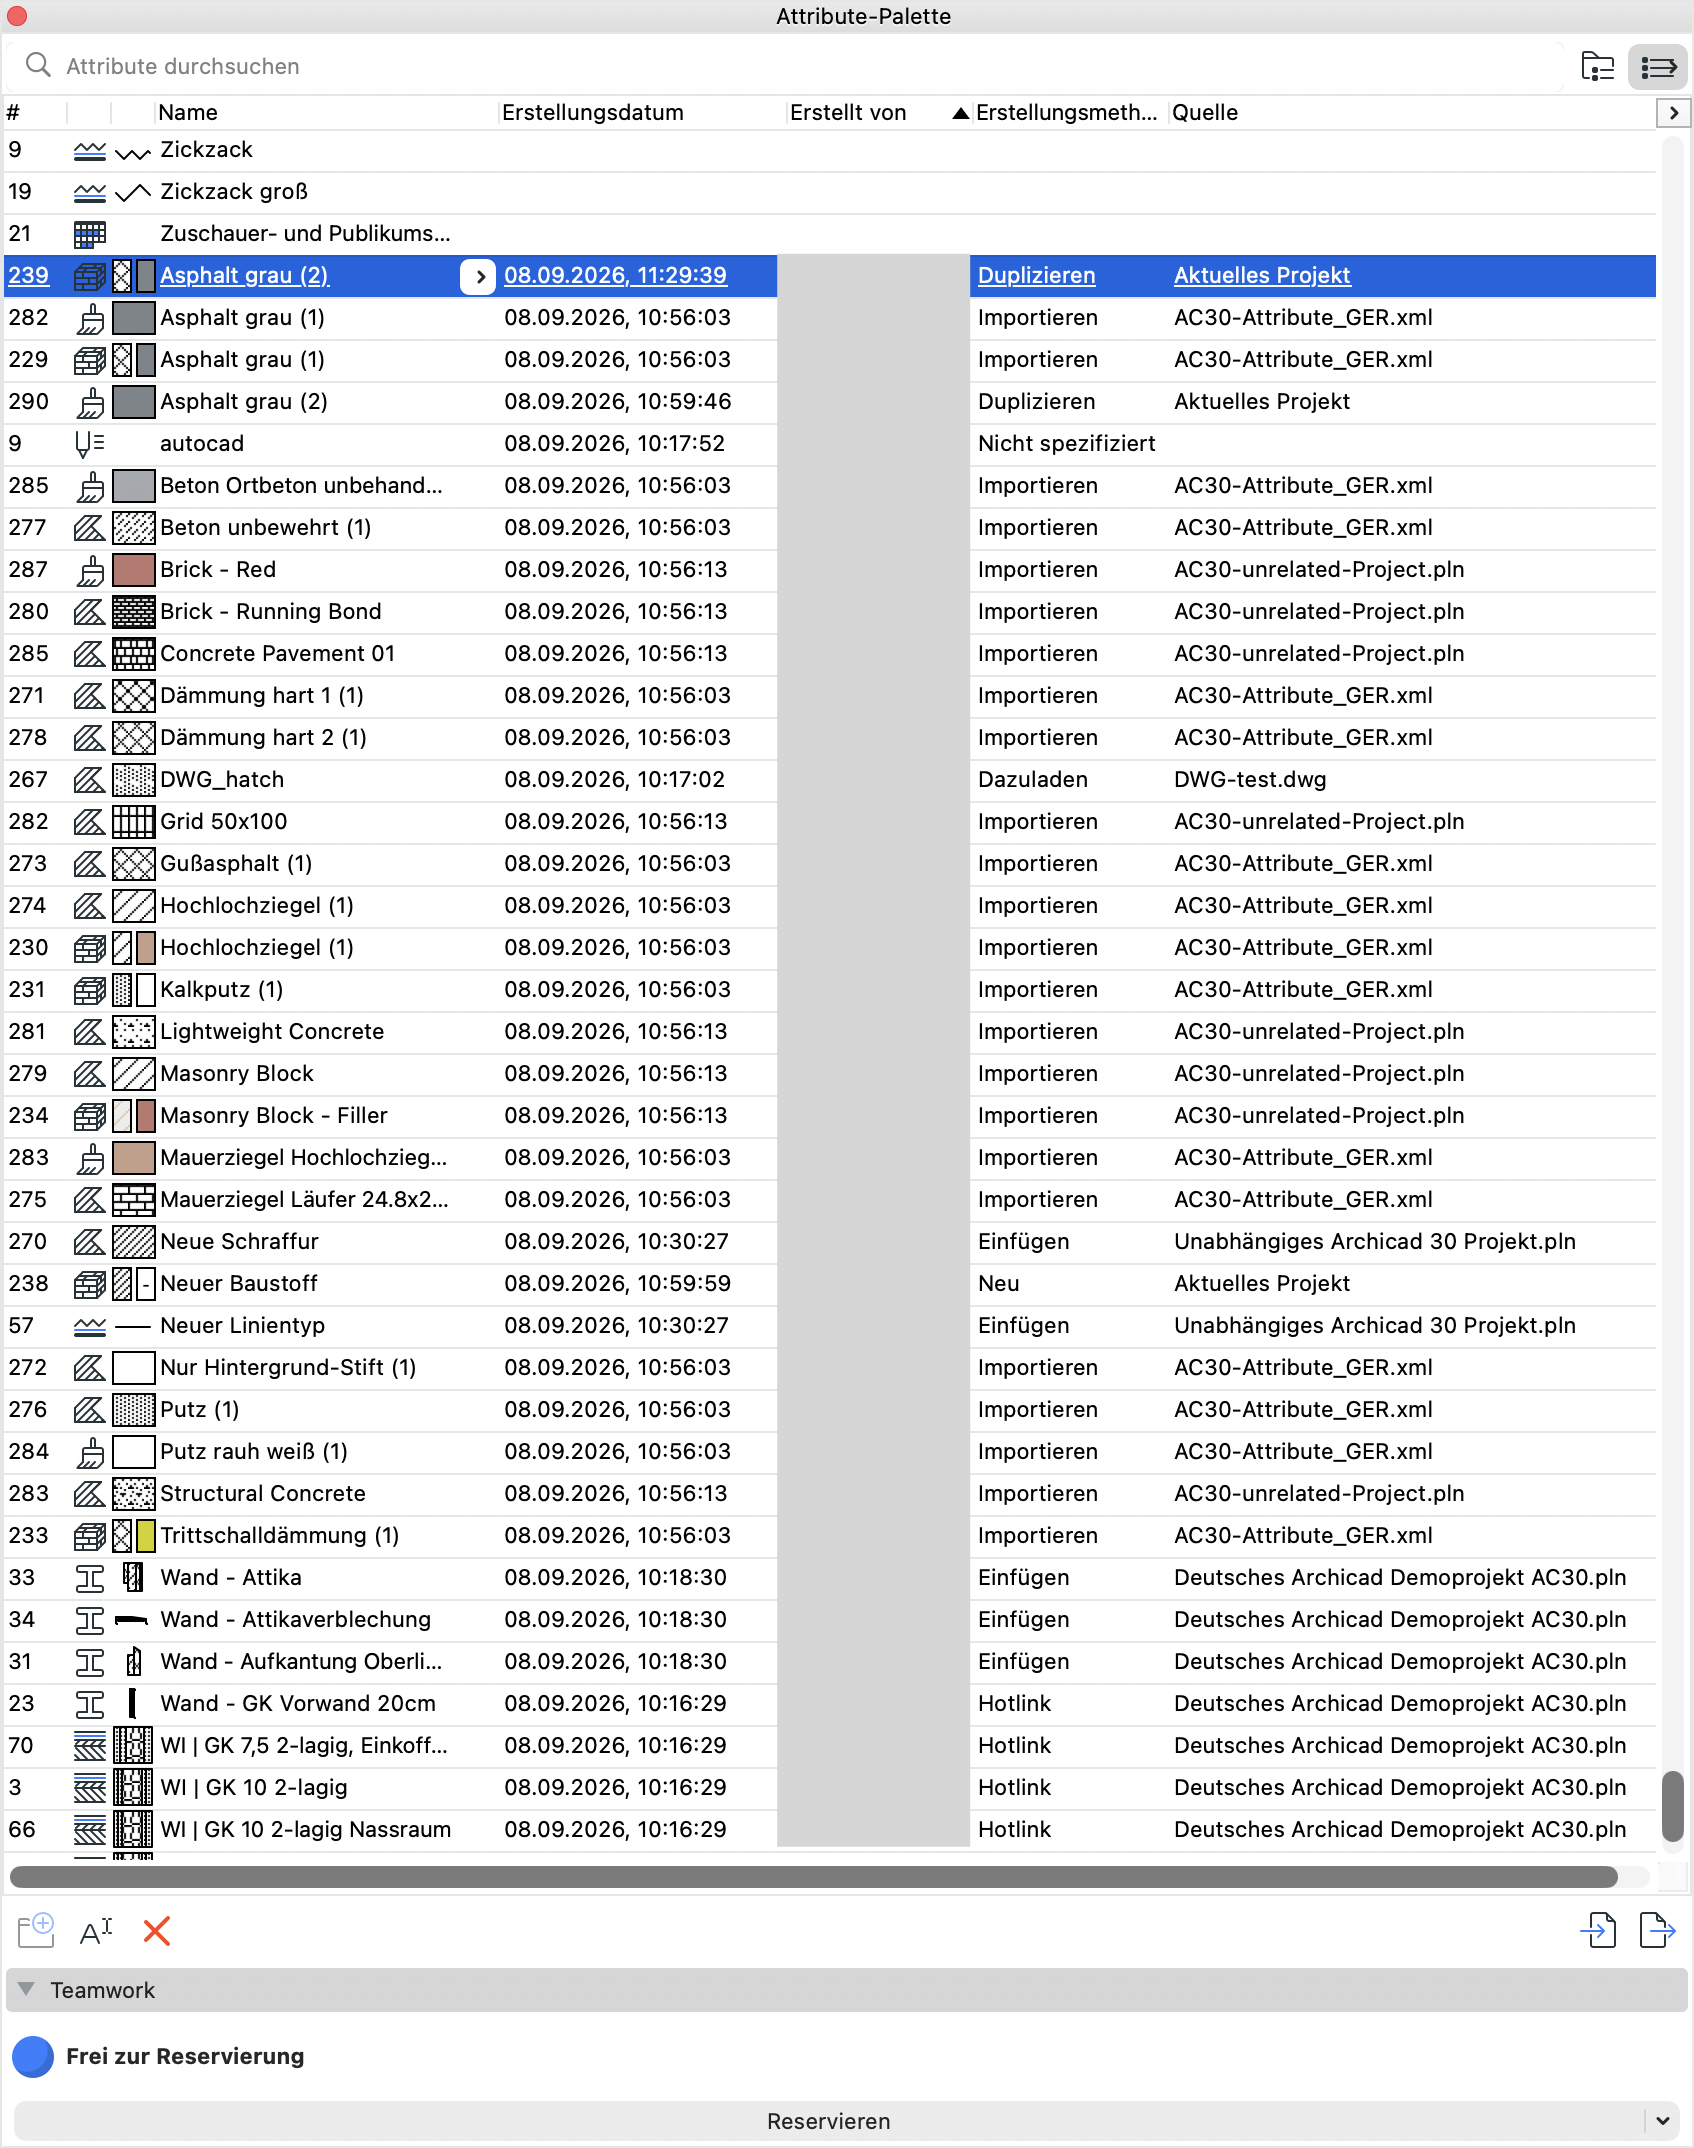Click line type icon of Zickzack groß
Image resolution: width=1694 pixels, height=2148 pixels.
pos(90,191)
